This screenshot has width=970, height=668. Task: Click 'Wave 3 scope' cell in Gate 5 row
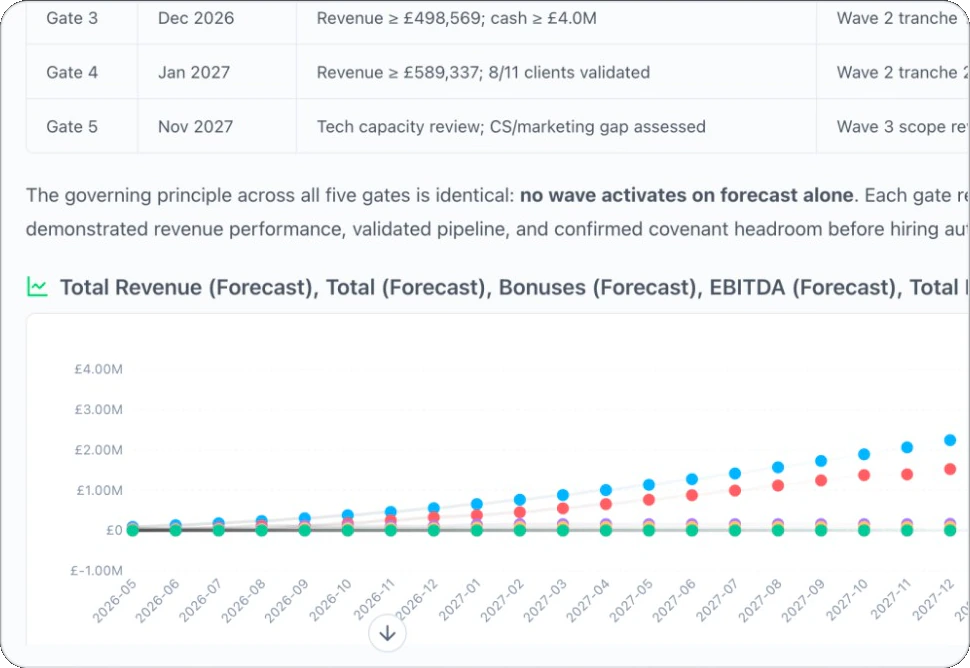point(893,127)
